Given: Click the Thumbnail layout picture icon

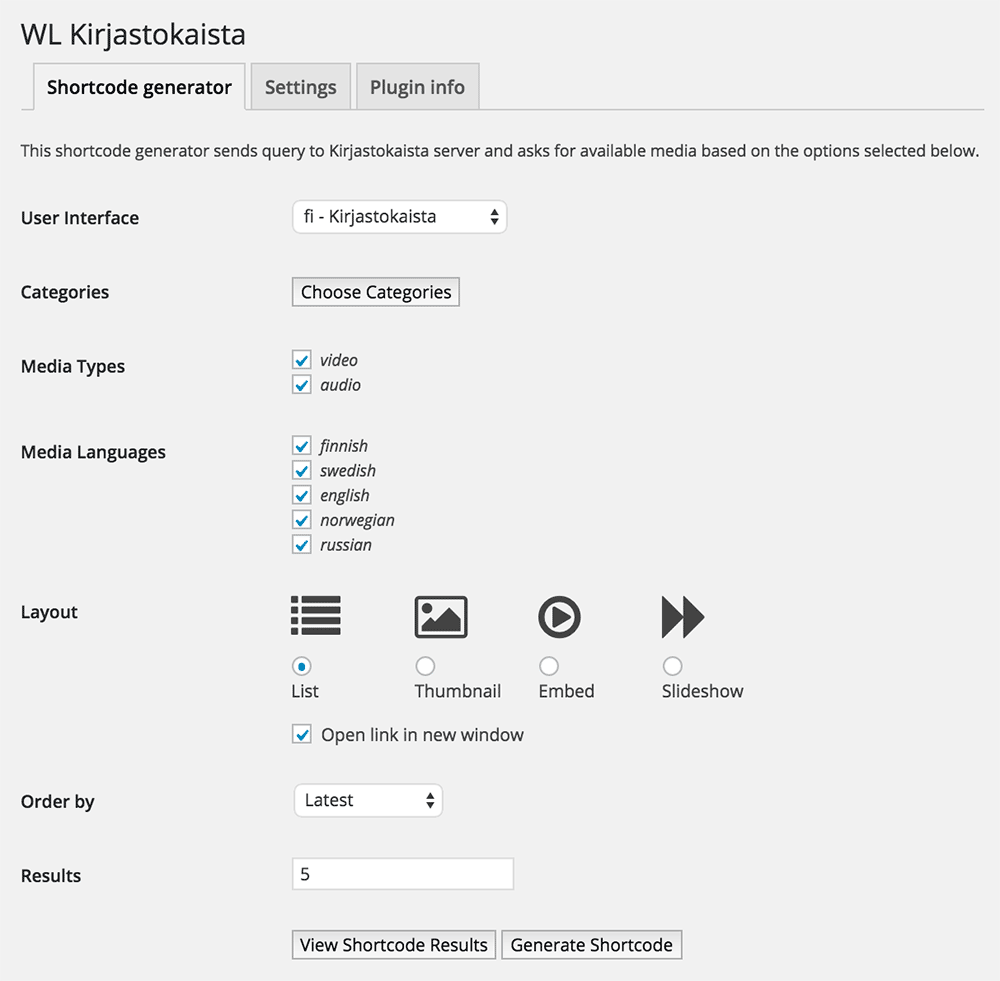Looking at the screenshot, I should [x=441, y=617].
